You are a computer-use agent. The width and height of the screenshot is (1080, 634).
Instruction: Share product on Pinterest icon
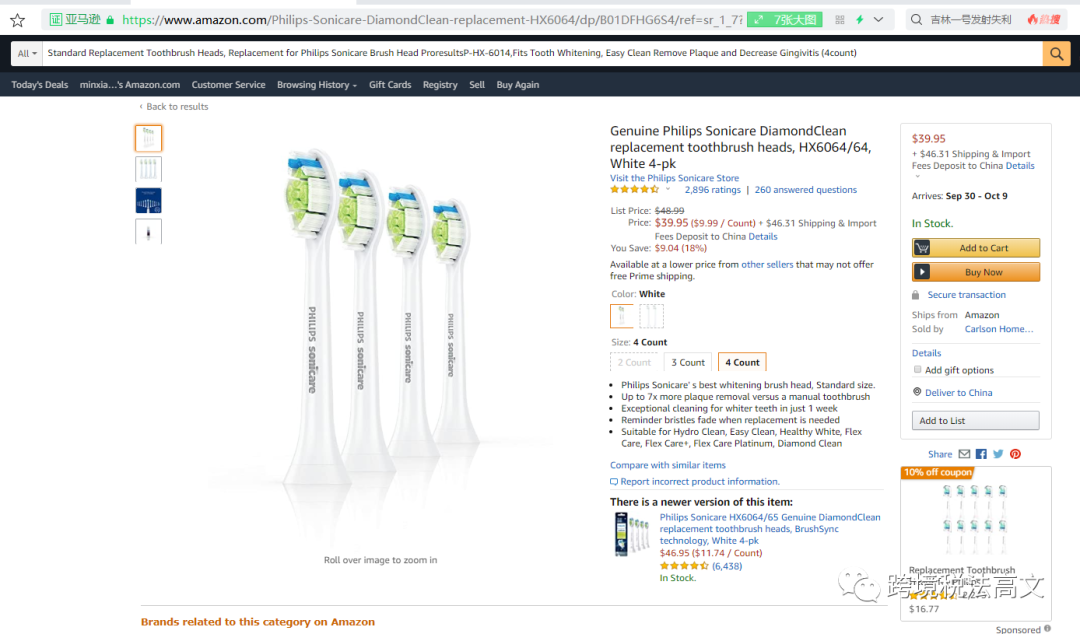pos(1015,454)
